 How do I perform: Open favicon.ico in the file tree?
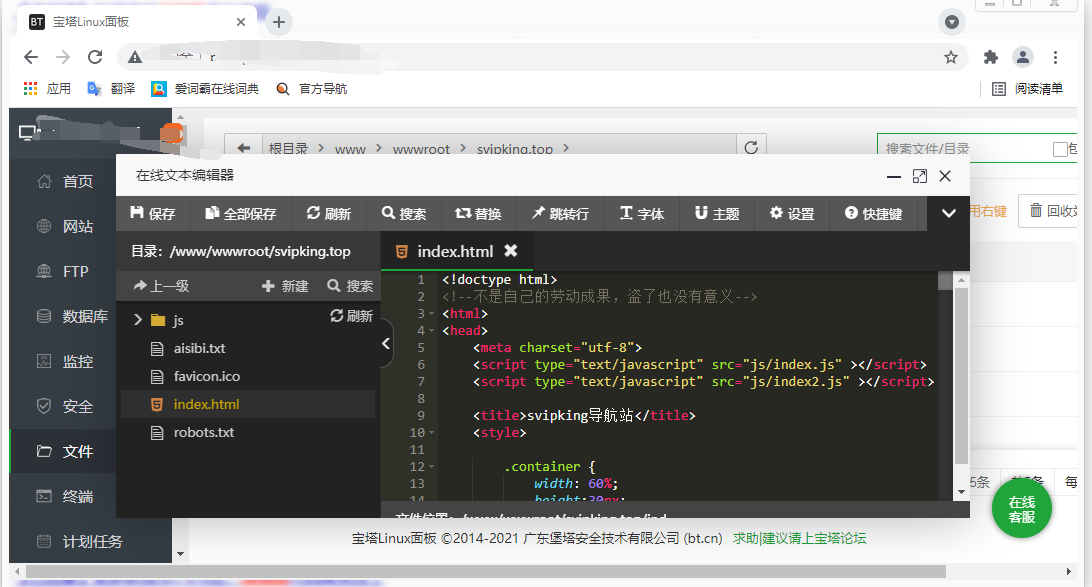(x=207, y=376)
